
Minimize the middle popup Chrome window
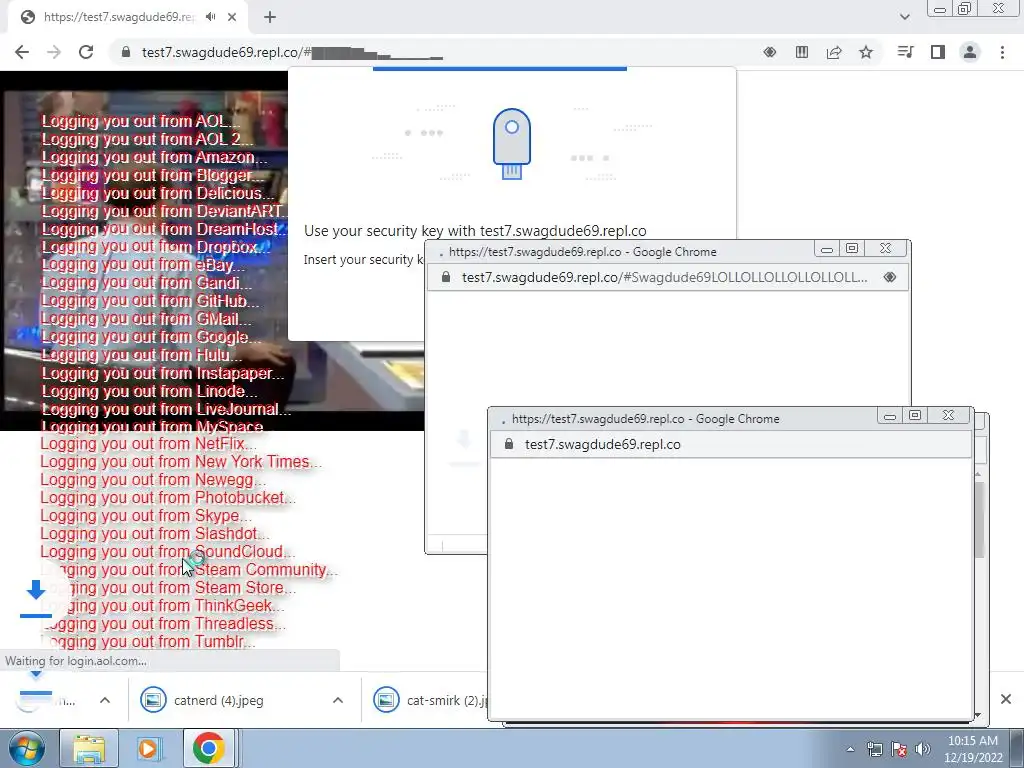pos(826,249)
